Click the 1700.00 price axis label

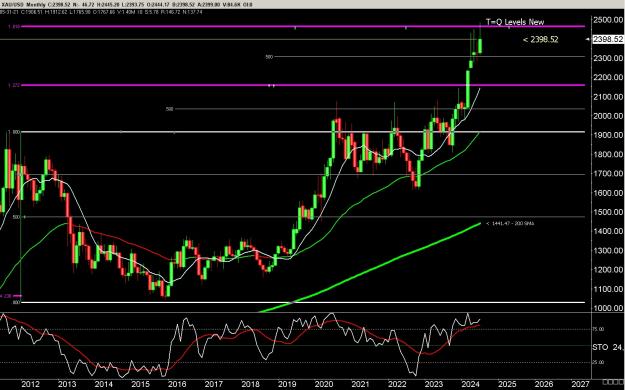pos(608,173)
